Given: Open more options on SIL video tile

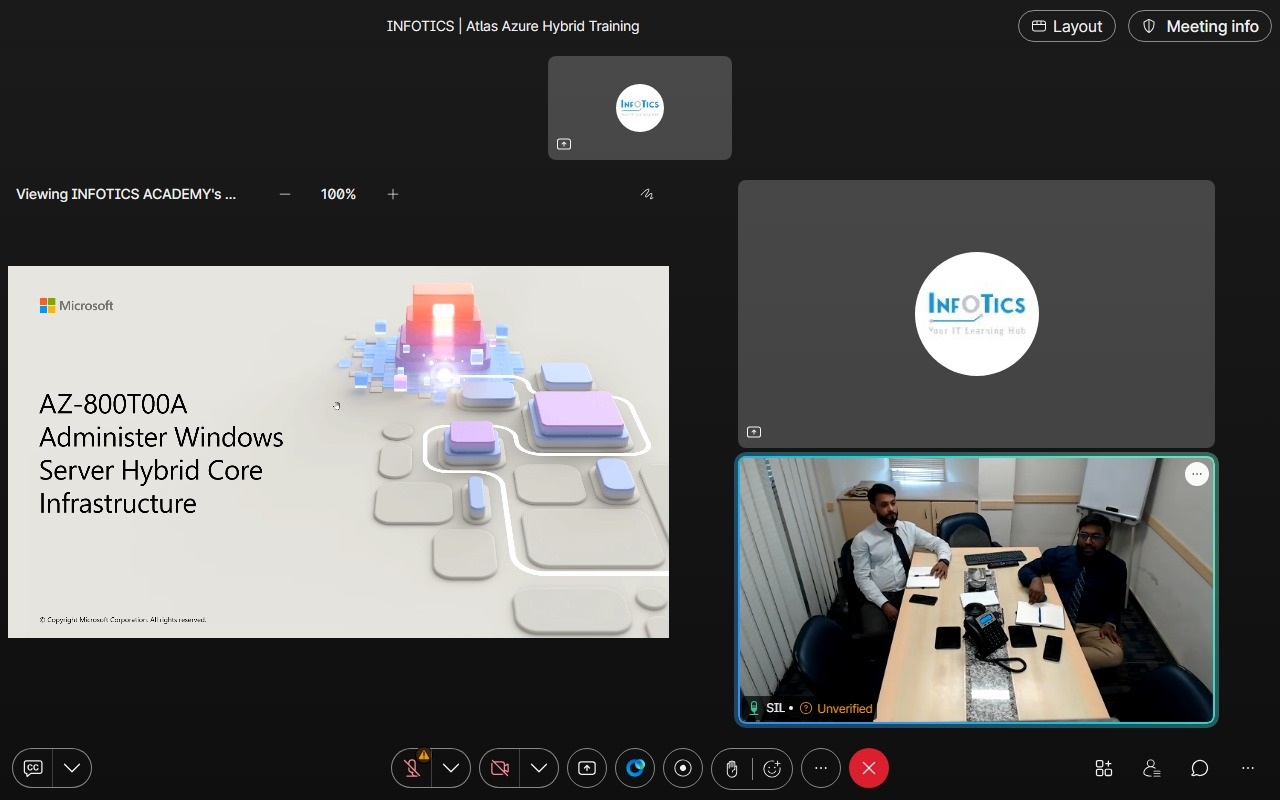Looking at the screenshot, I should [x=1197, y=475].
